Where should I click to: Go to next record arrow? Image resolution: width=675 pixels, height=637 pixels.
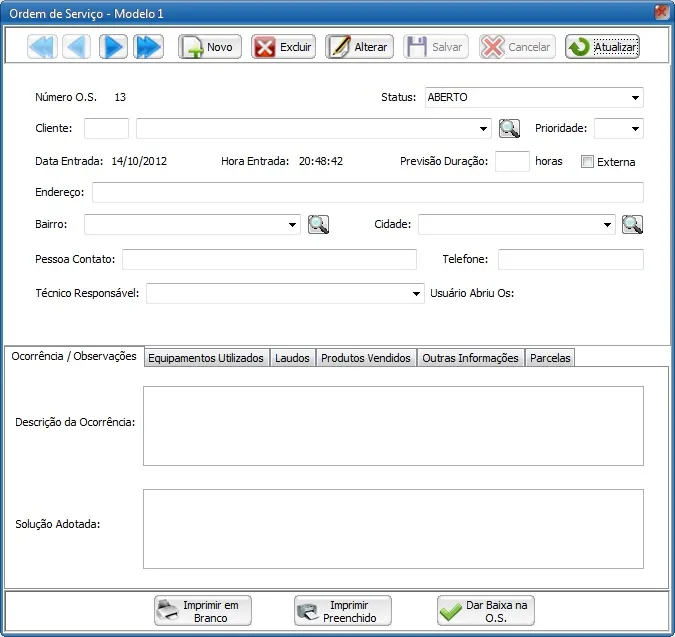coord(113,46)
